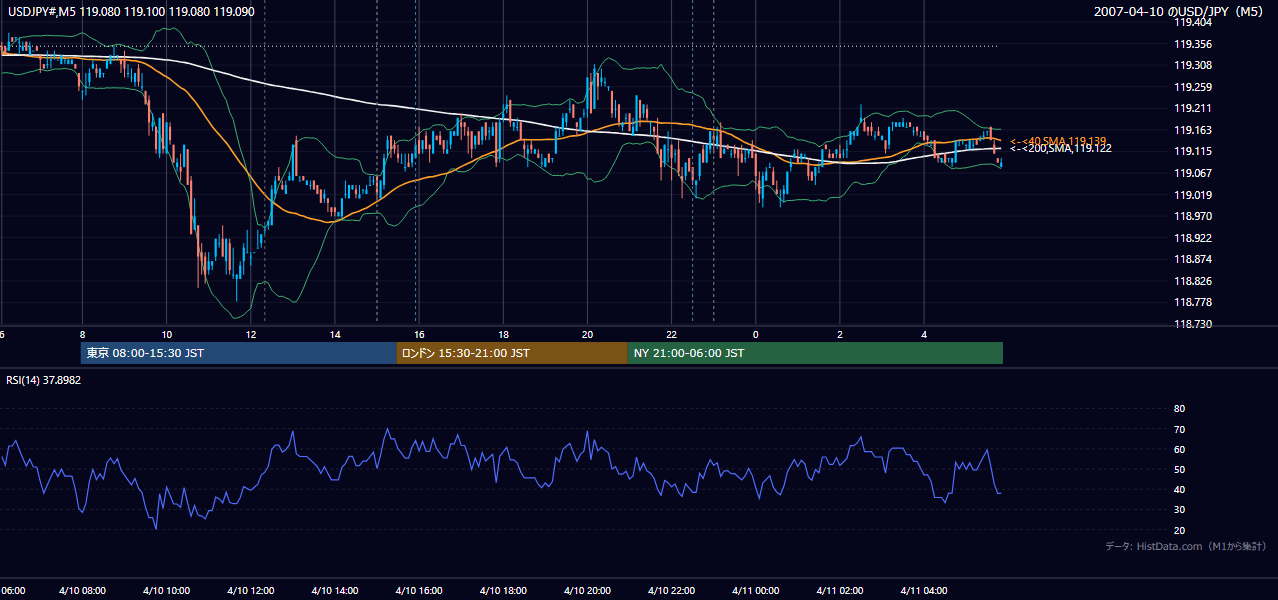Click hour tick 12 under price chart
The width and height of the screenshot is (1278, 600).
coord(251,334)
